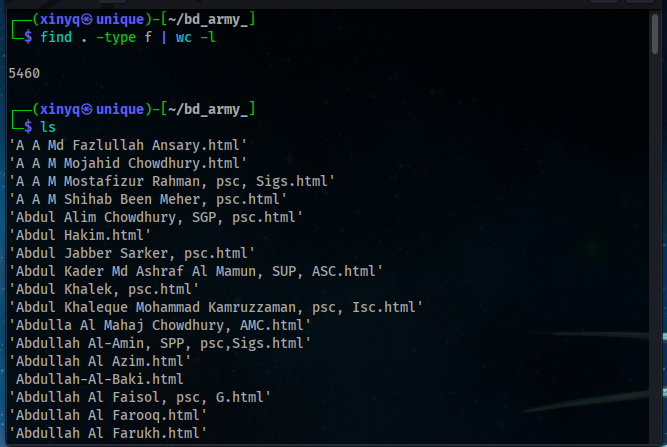This screenshot has width=667, height=447.
Task: Click 'Abdul Alim Chowdhury, SGP, psc.html'
Action: tap(155, 217)
